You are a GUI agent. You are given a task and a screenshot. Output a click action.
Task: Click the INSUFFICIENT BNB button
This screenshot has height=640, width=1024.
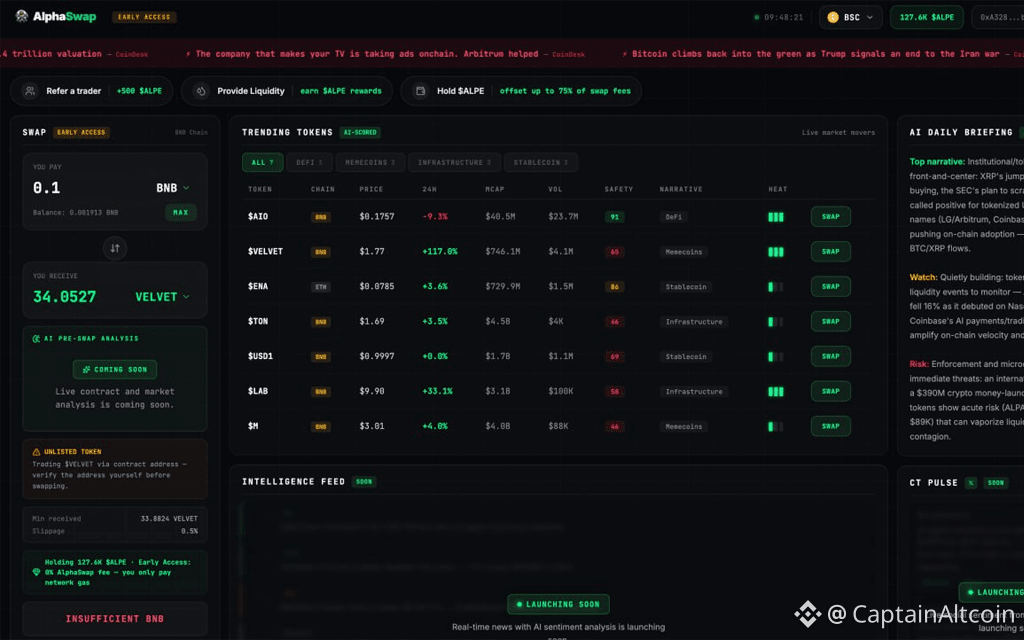(x=115, y=619)
